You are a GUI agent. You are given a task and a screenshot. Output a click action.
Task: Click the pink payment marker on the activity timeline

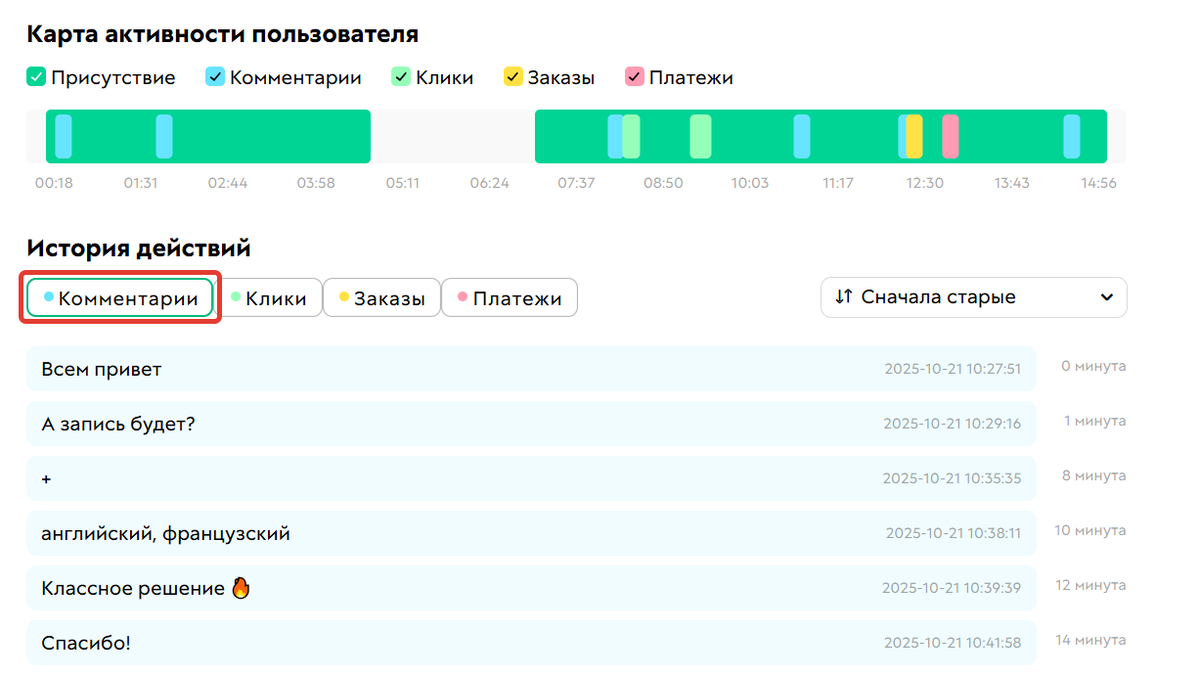click(x=948, y=136)
